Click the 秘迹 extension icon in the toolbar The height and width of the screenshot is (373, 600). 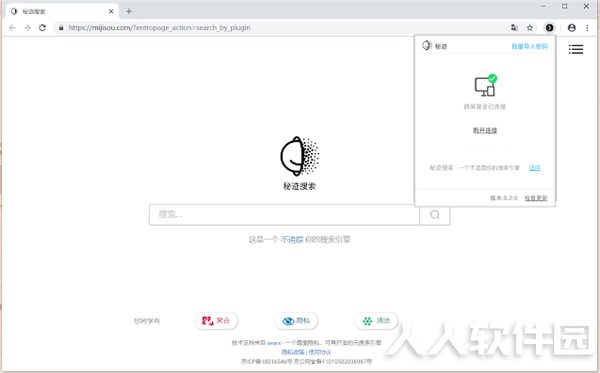(x=549, y=28)
